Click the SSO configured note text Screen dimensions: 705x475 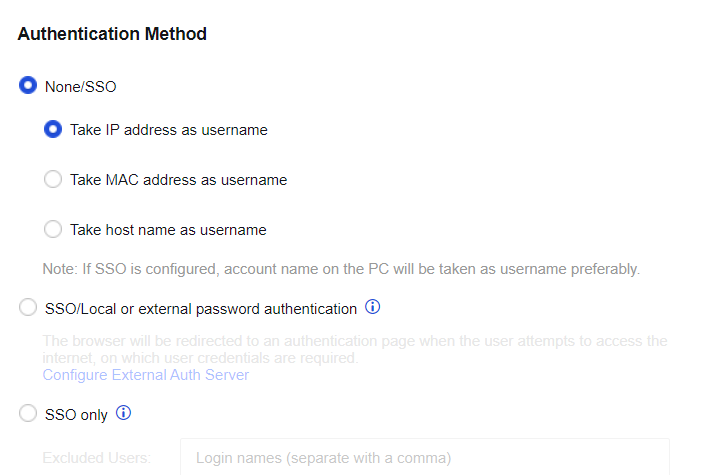(x=340, y=269)
